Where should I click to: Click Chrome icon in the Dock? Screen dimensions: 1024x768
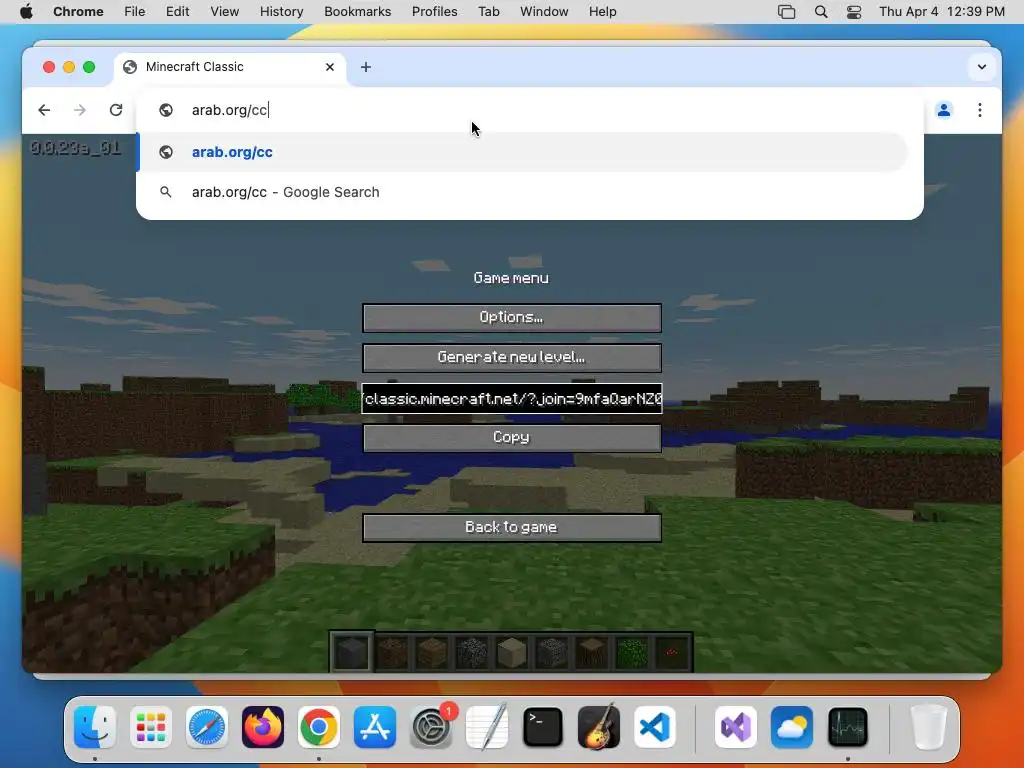pyautogui.click(x=319, y=727)
